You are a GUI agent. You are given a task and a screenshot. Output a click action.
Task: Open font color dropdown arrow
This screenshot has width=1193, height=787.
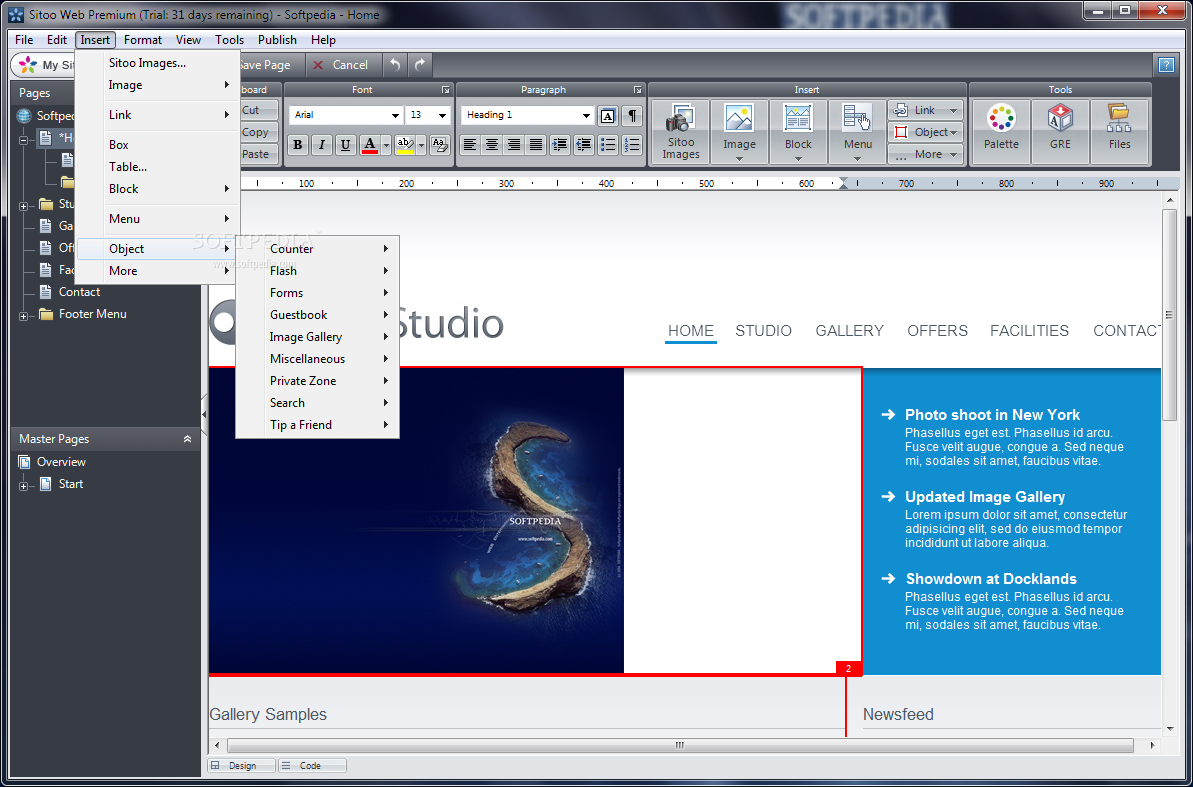387,144
